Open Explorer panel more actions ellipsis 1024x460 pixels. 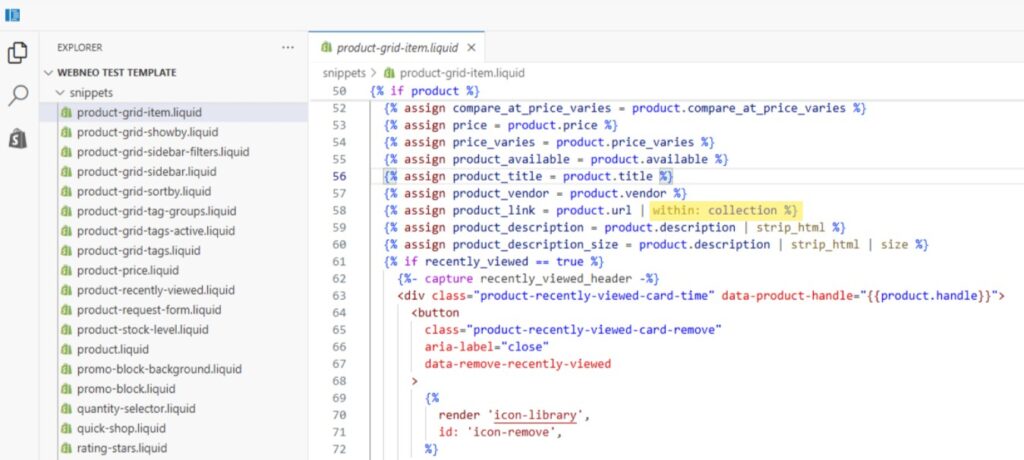click(288, 47)
